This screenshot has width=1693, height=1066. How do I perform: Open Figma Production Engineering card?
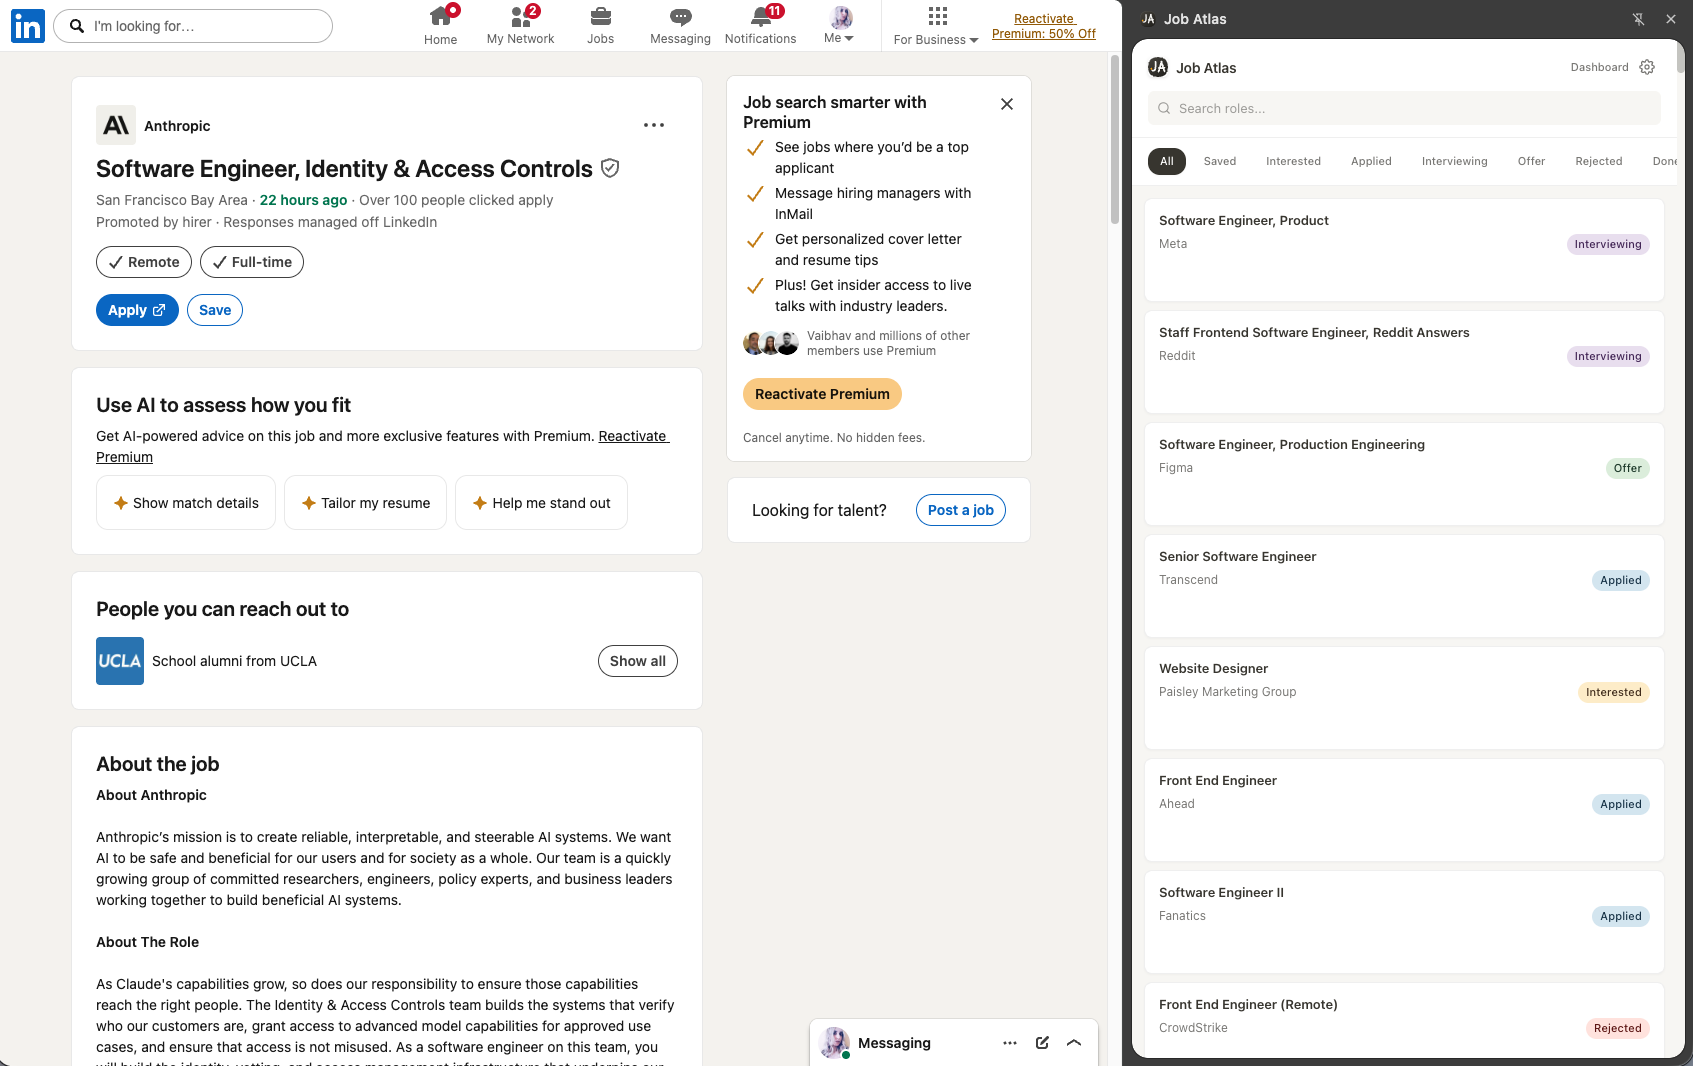(1404, 474)
